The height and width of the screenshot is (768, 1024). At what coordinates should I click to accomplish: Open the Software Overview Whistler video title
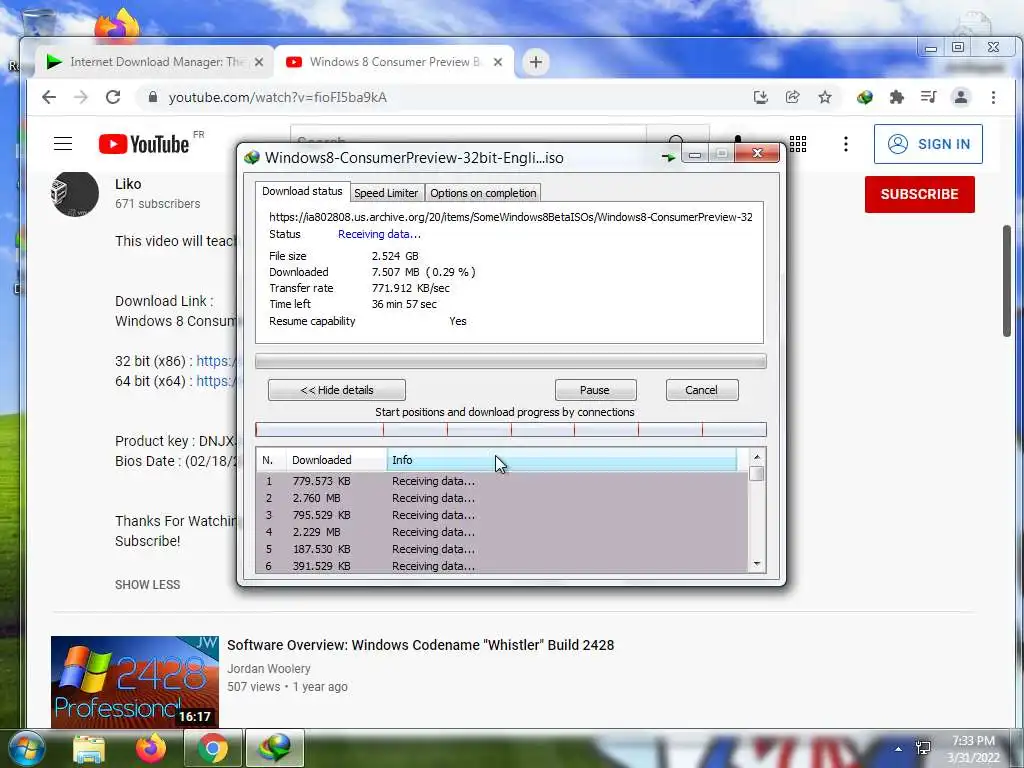(421, 645)
